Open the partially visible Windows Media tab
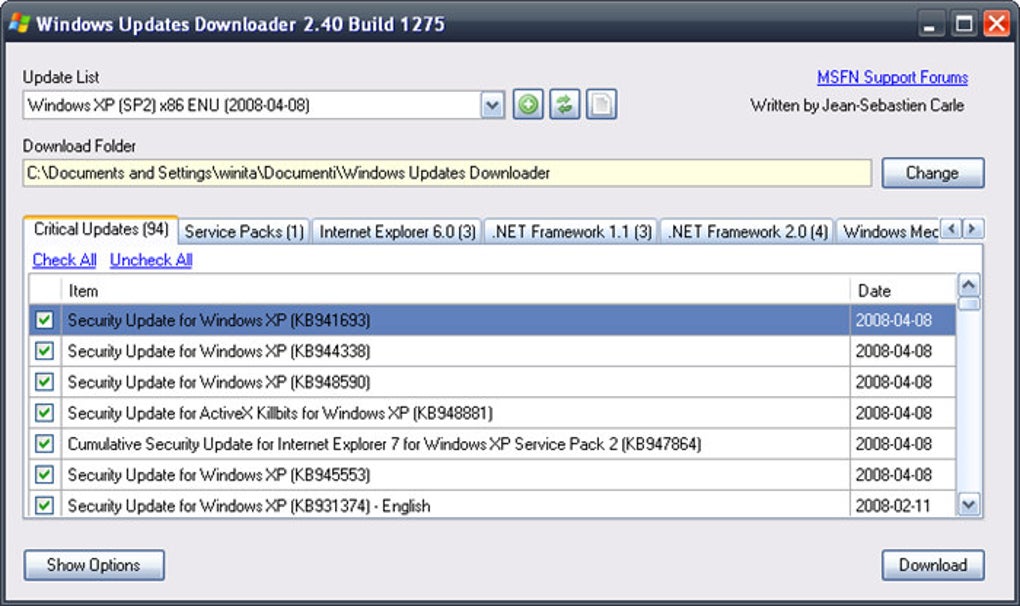This screenshot has width=1020, height=606. coord(889,232)
